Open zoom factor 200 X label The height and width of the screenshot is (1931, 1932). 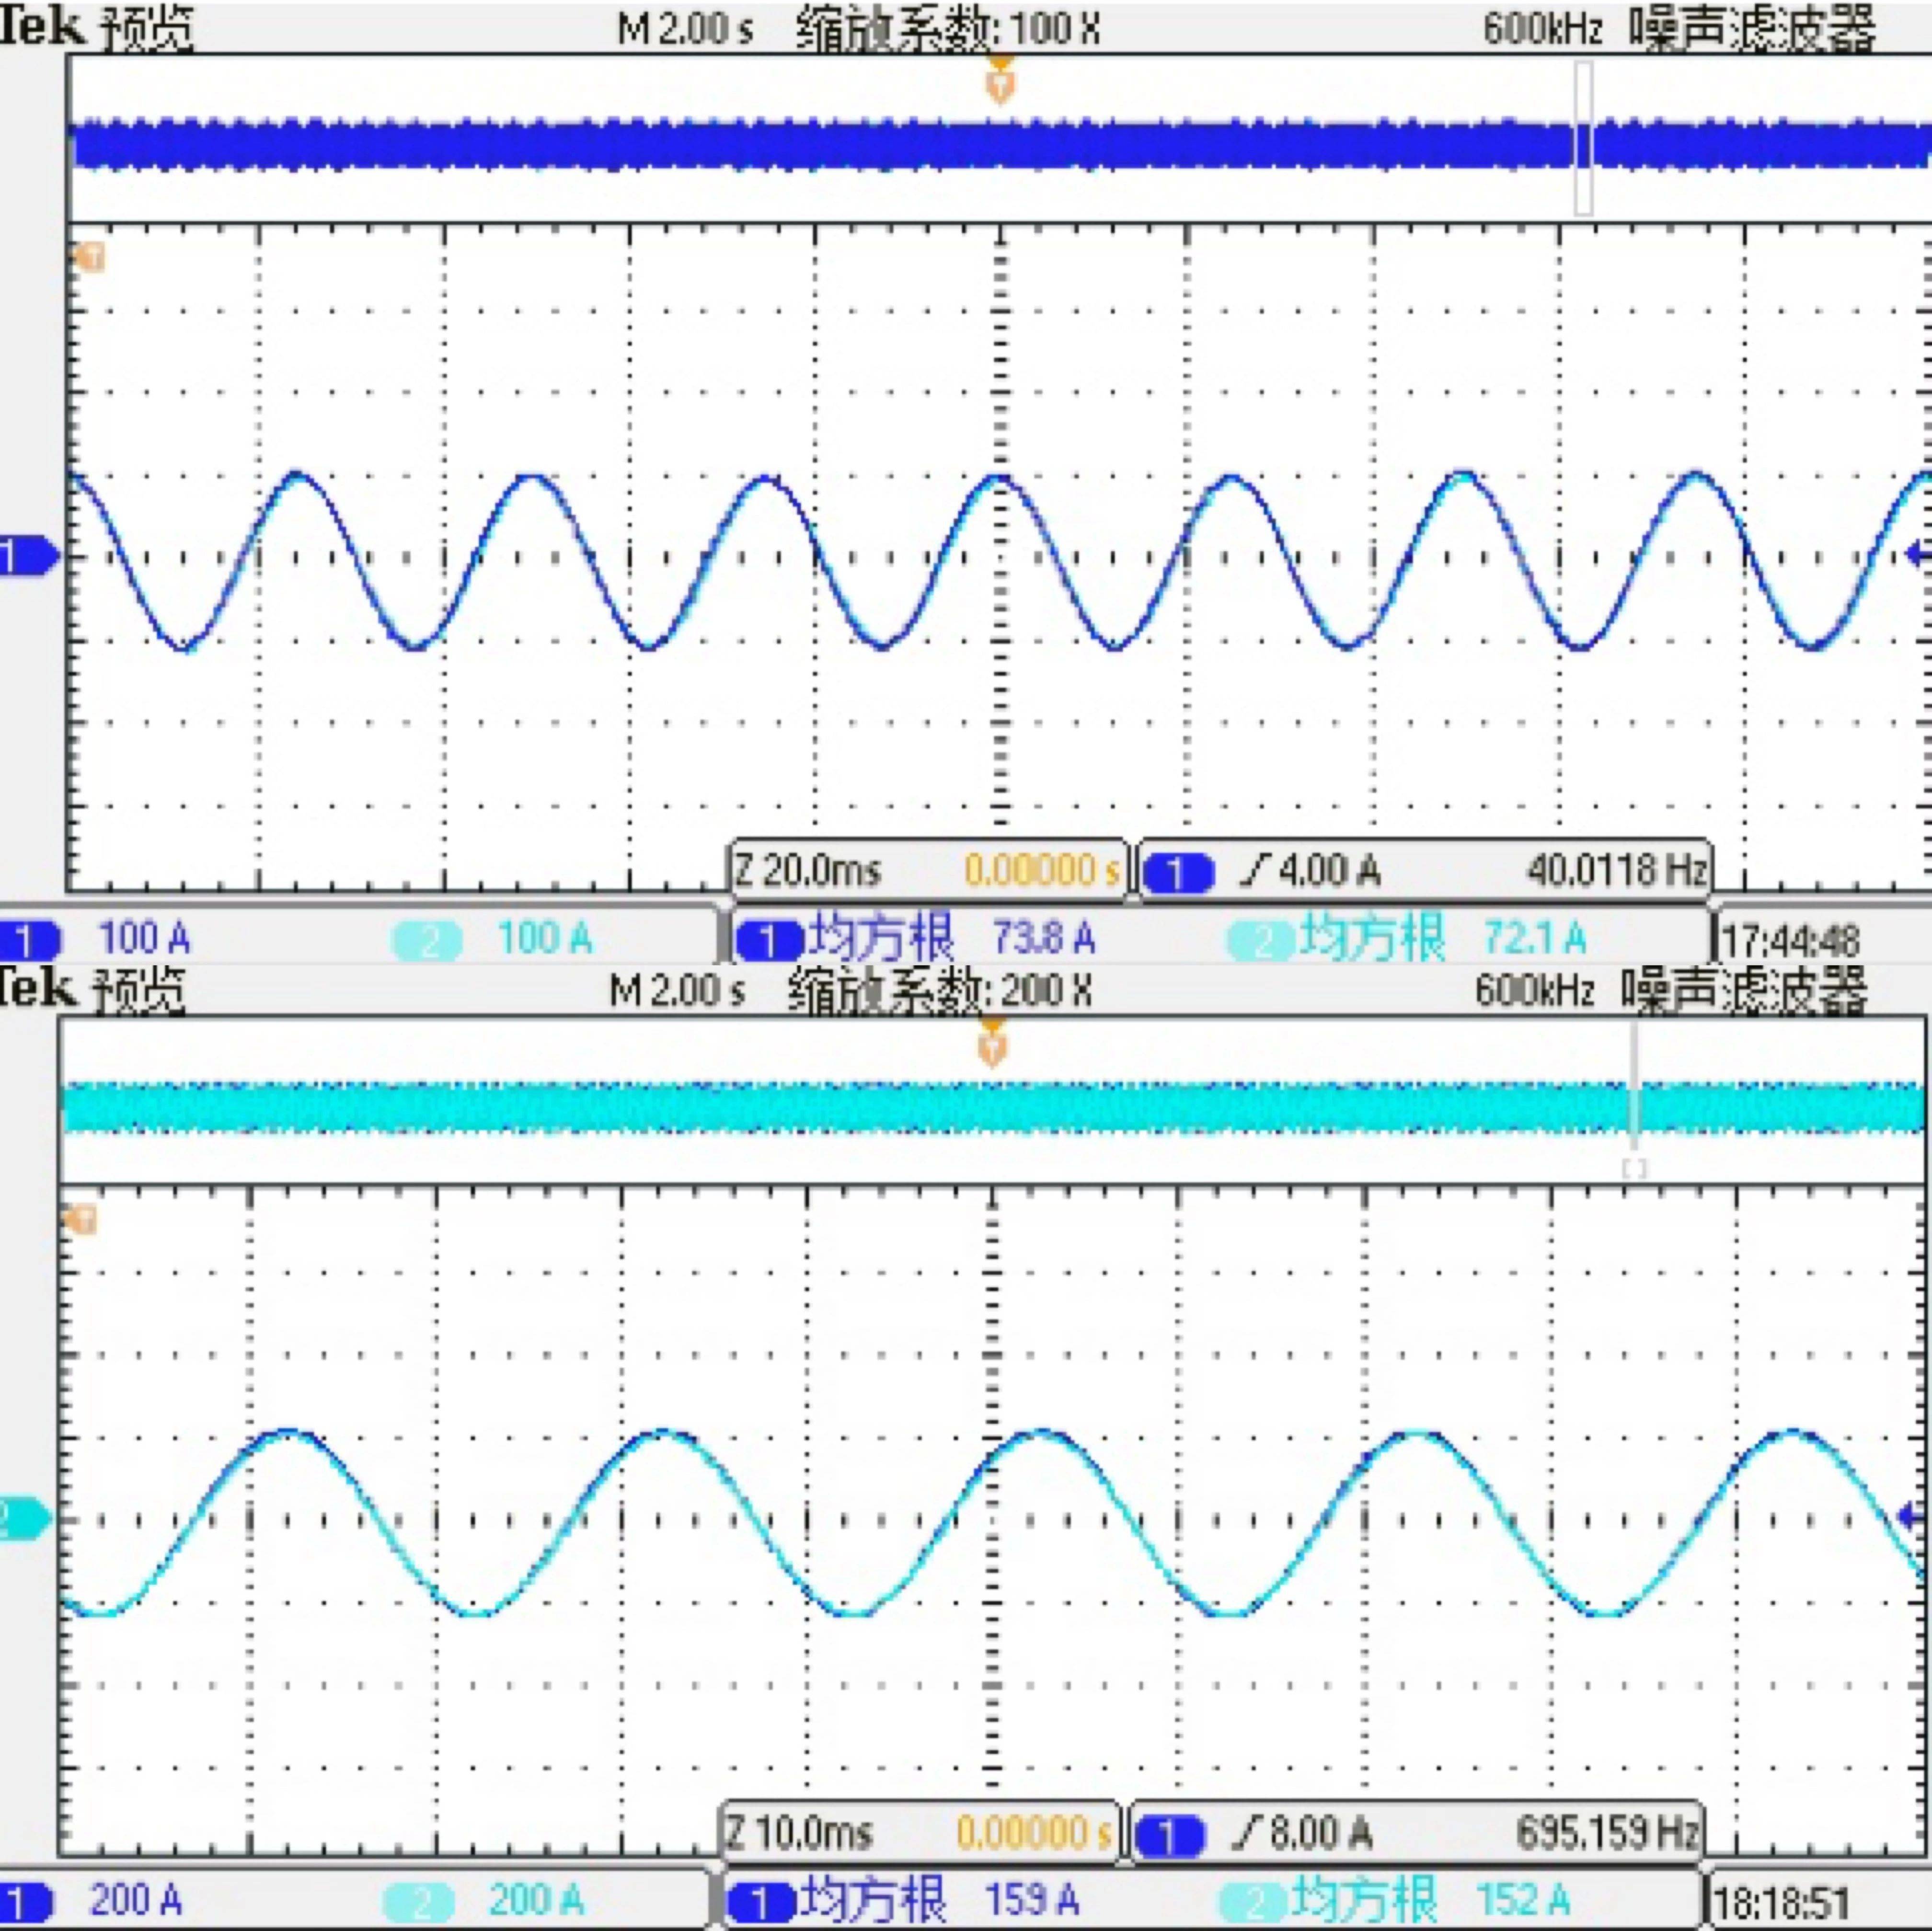940,991
